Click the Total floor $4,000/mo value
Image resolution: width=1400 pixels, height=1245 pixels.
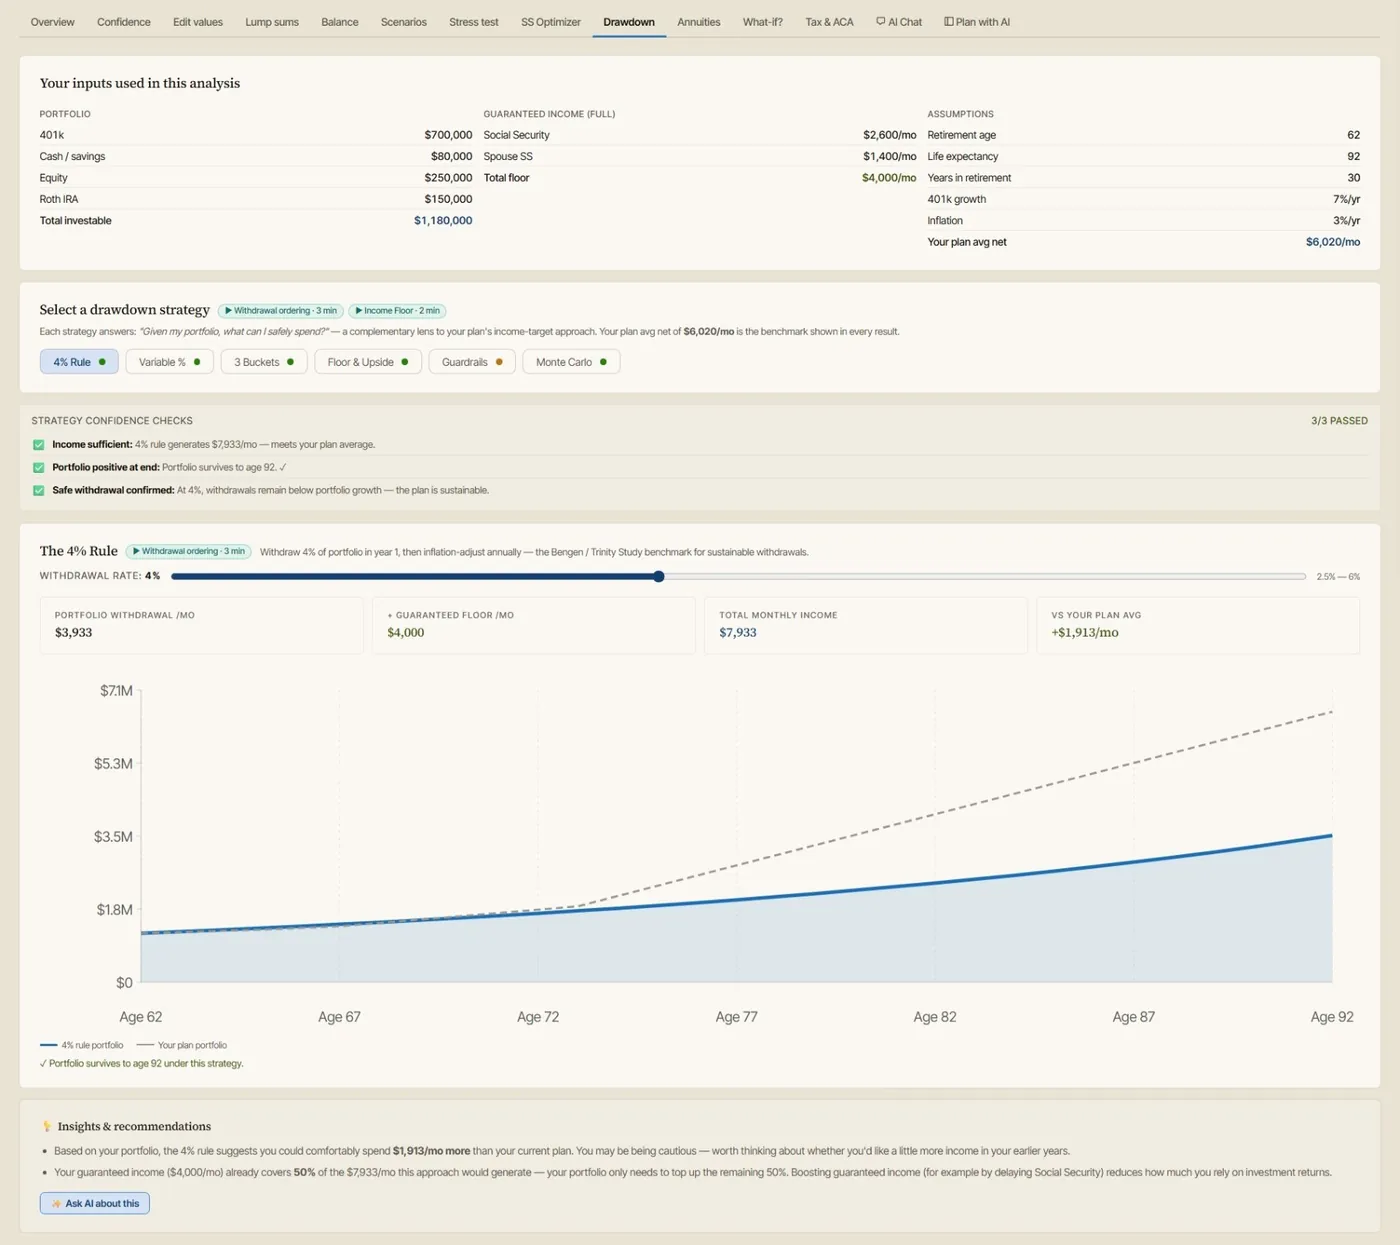889,178
